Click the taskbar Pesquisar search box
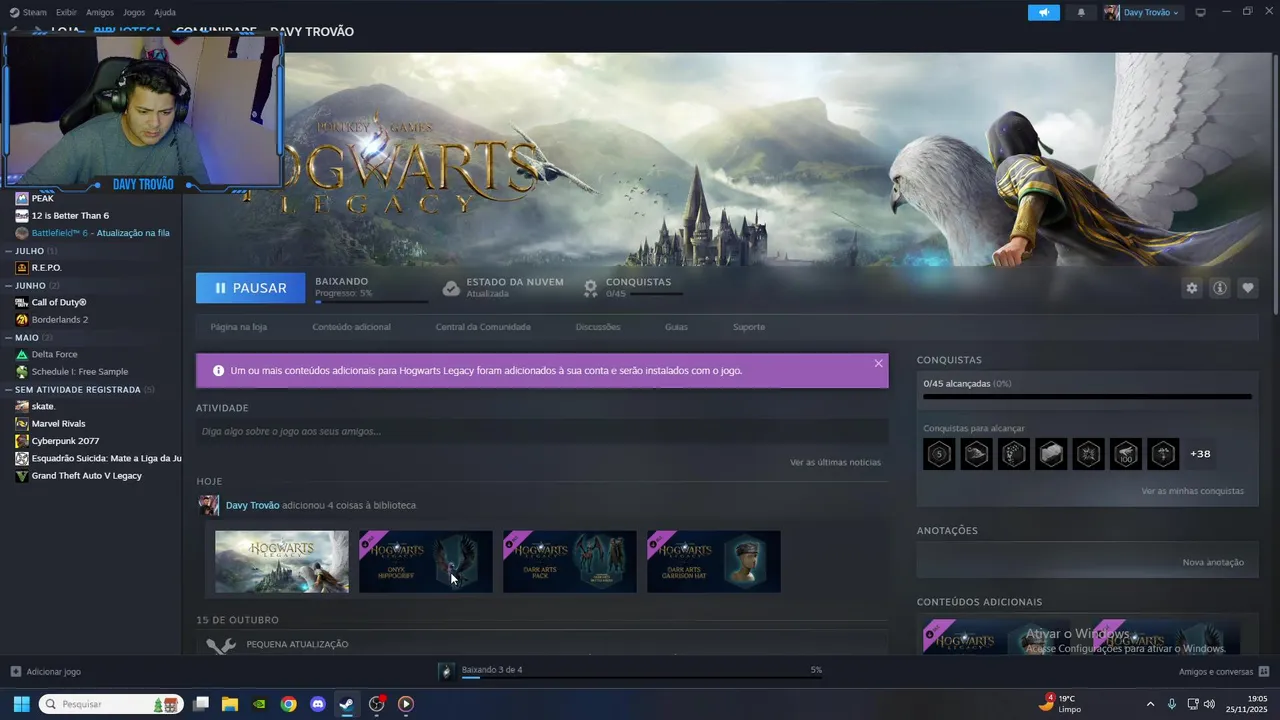The image size is (1280, 720). (111, 704)
